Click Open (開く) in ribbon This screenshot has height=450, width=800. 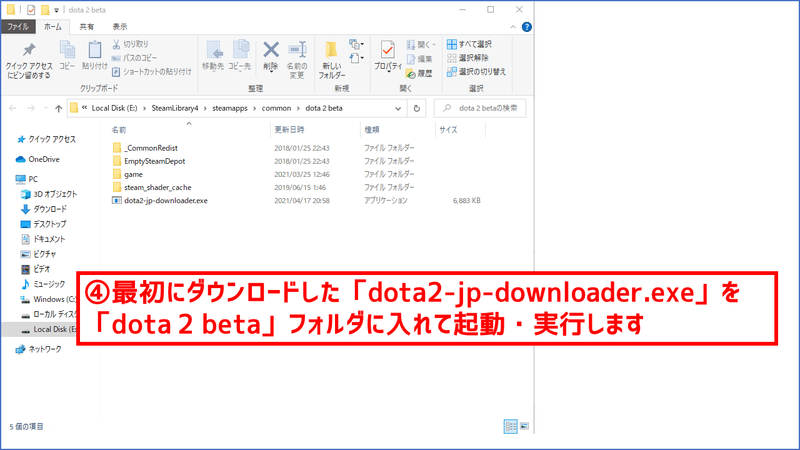[421, 45]
